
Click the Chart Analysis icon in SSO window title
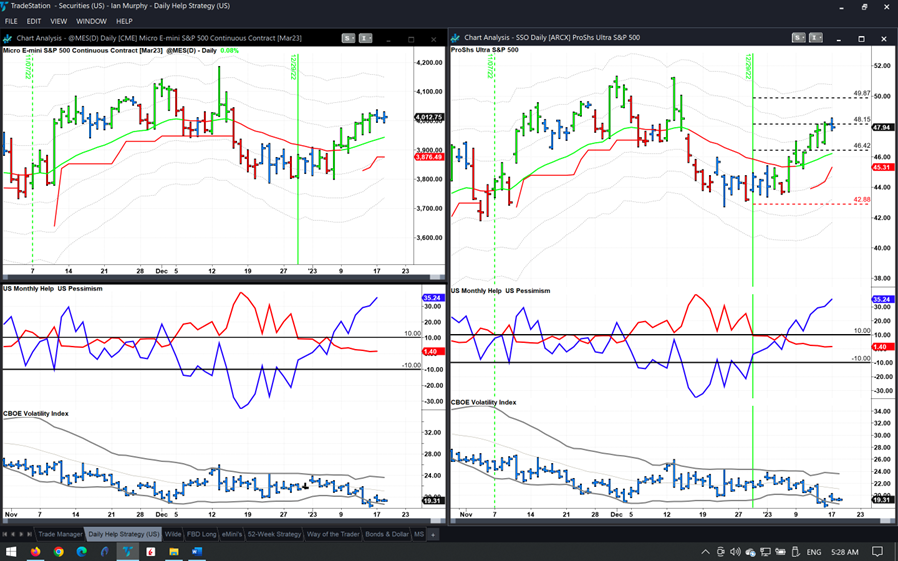pos(456,38)
